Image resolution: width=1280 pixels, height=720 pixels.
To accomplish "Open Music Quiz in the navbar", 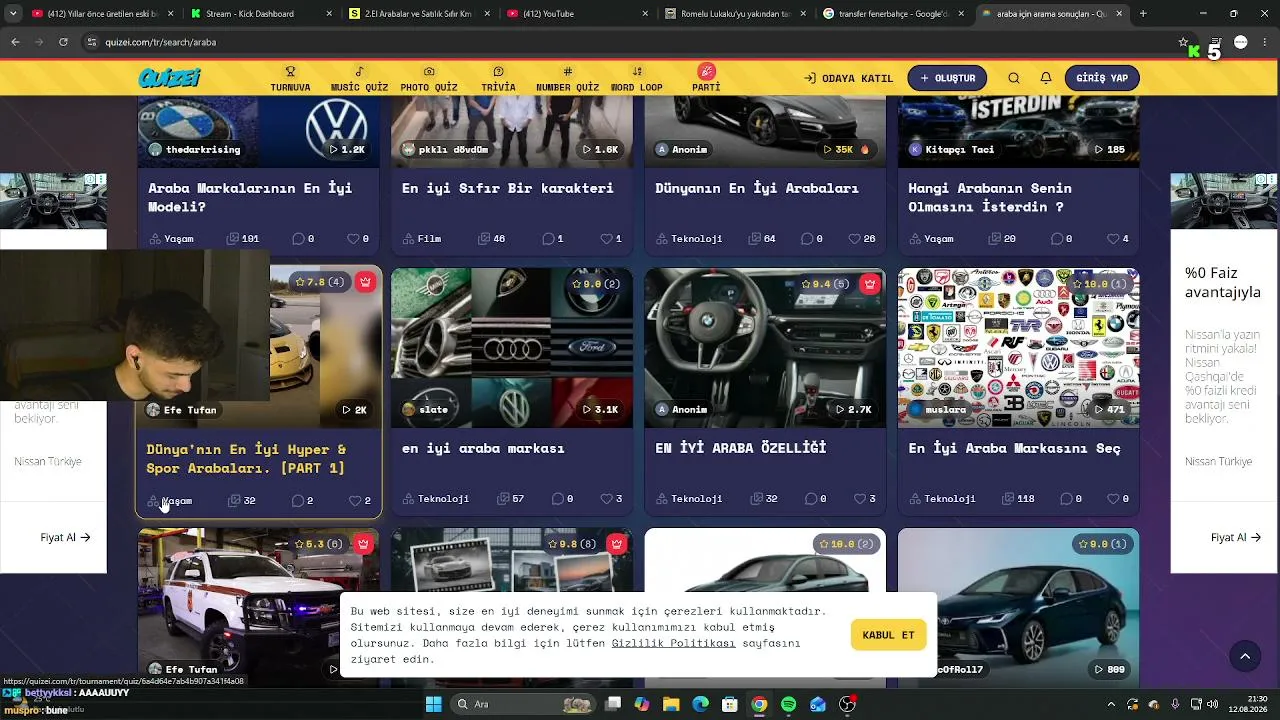I will point(359,79).
